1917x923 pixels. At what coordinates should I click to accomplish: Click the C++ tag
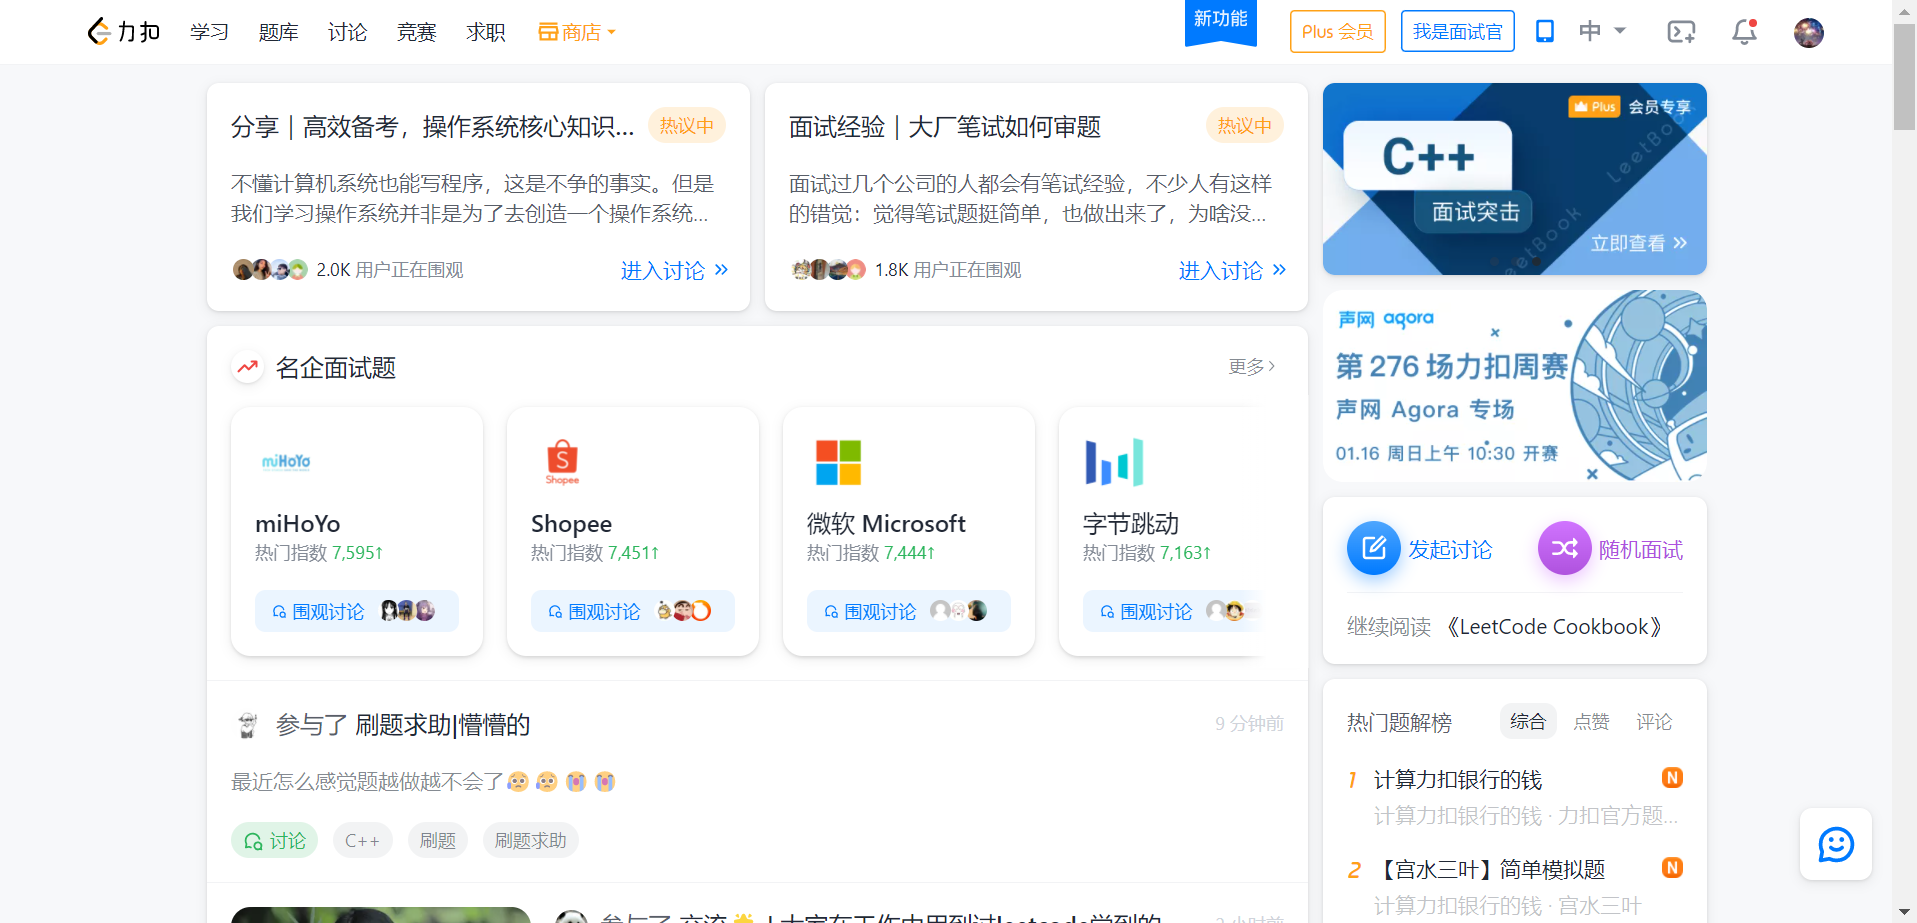pyautogui.click(x=362, y=841)
